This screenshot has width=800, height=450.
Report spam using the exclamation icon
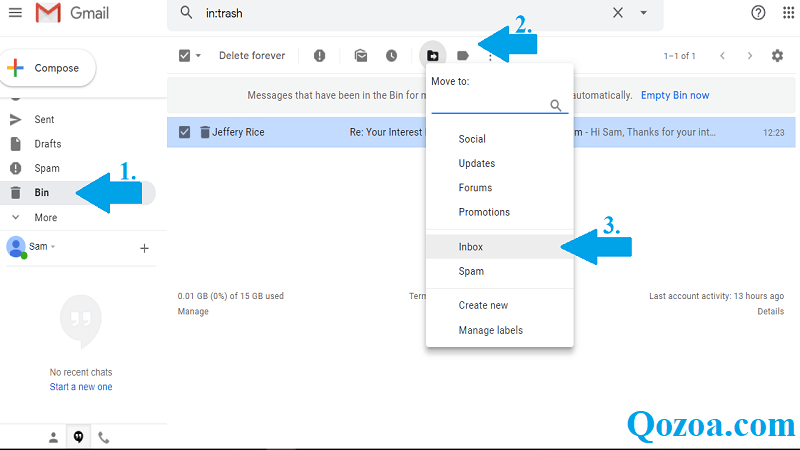click(319, 56)
